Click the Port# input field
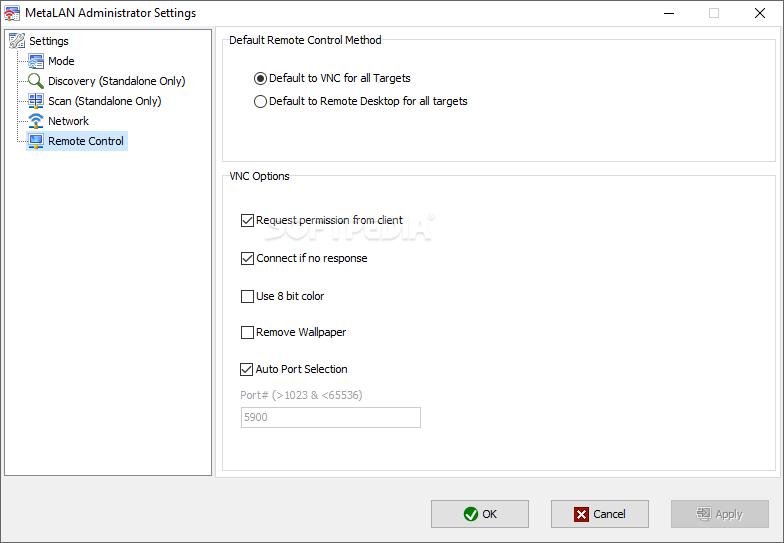Screen dimensions: 784x543 pyautogui.click(x=330, y=418)
